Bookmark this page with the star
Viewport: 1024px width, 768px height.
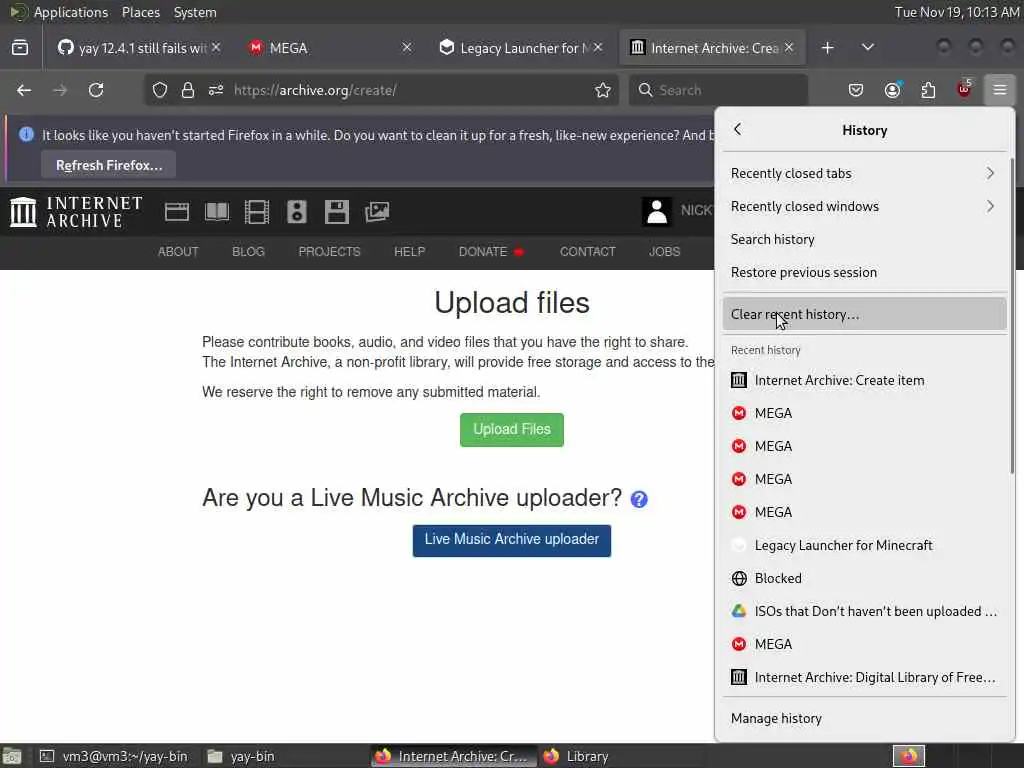pyautogui.click(x=603, y=90)
